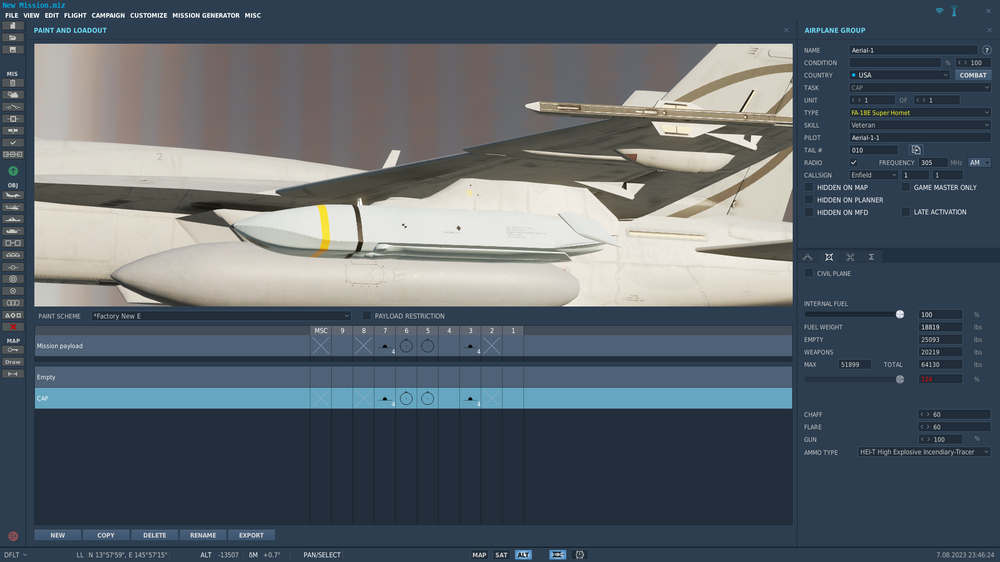Open the route waypoints tab icon
This screenshot has height=562, width=1000.
(807, 257)
